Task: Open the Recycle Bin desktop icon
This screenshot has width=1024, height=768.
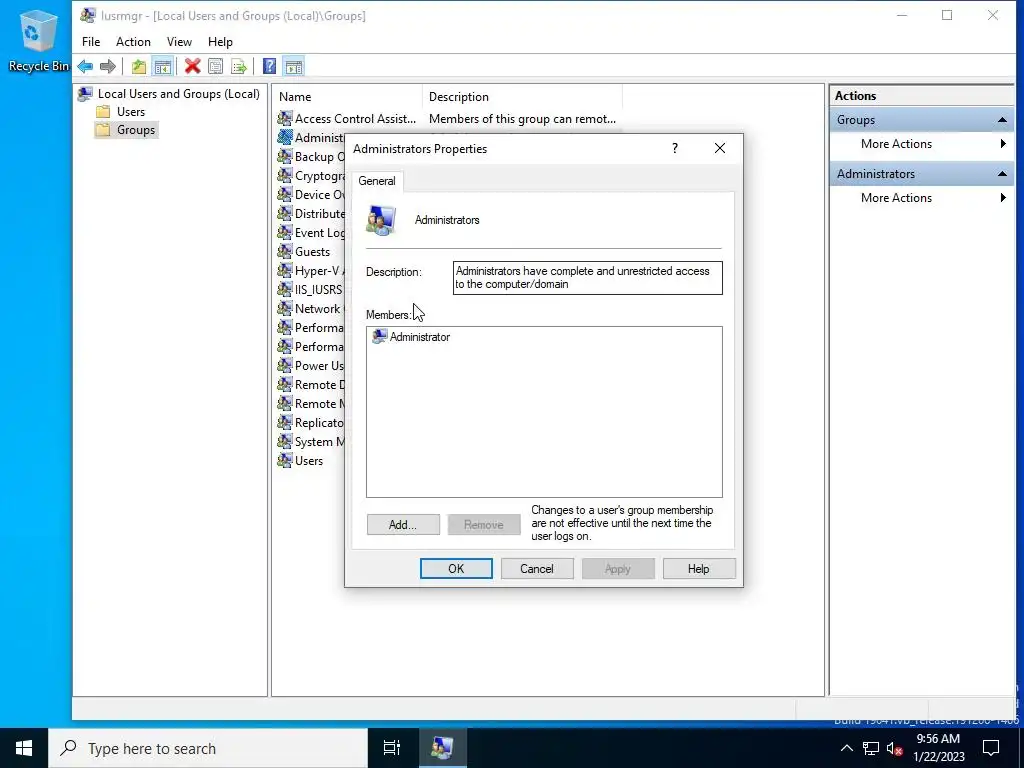Action: coord(37,39)
